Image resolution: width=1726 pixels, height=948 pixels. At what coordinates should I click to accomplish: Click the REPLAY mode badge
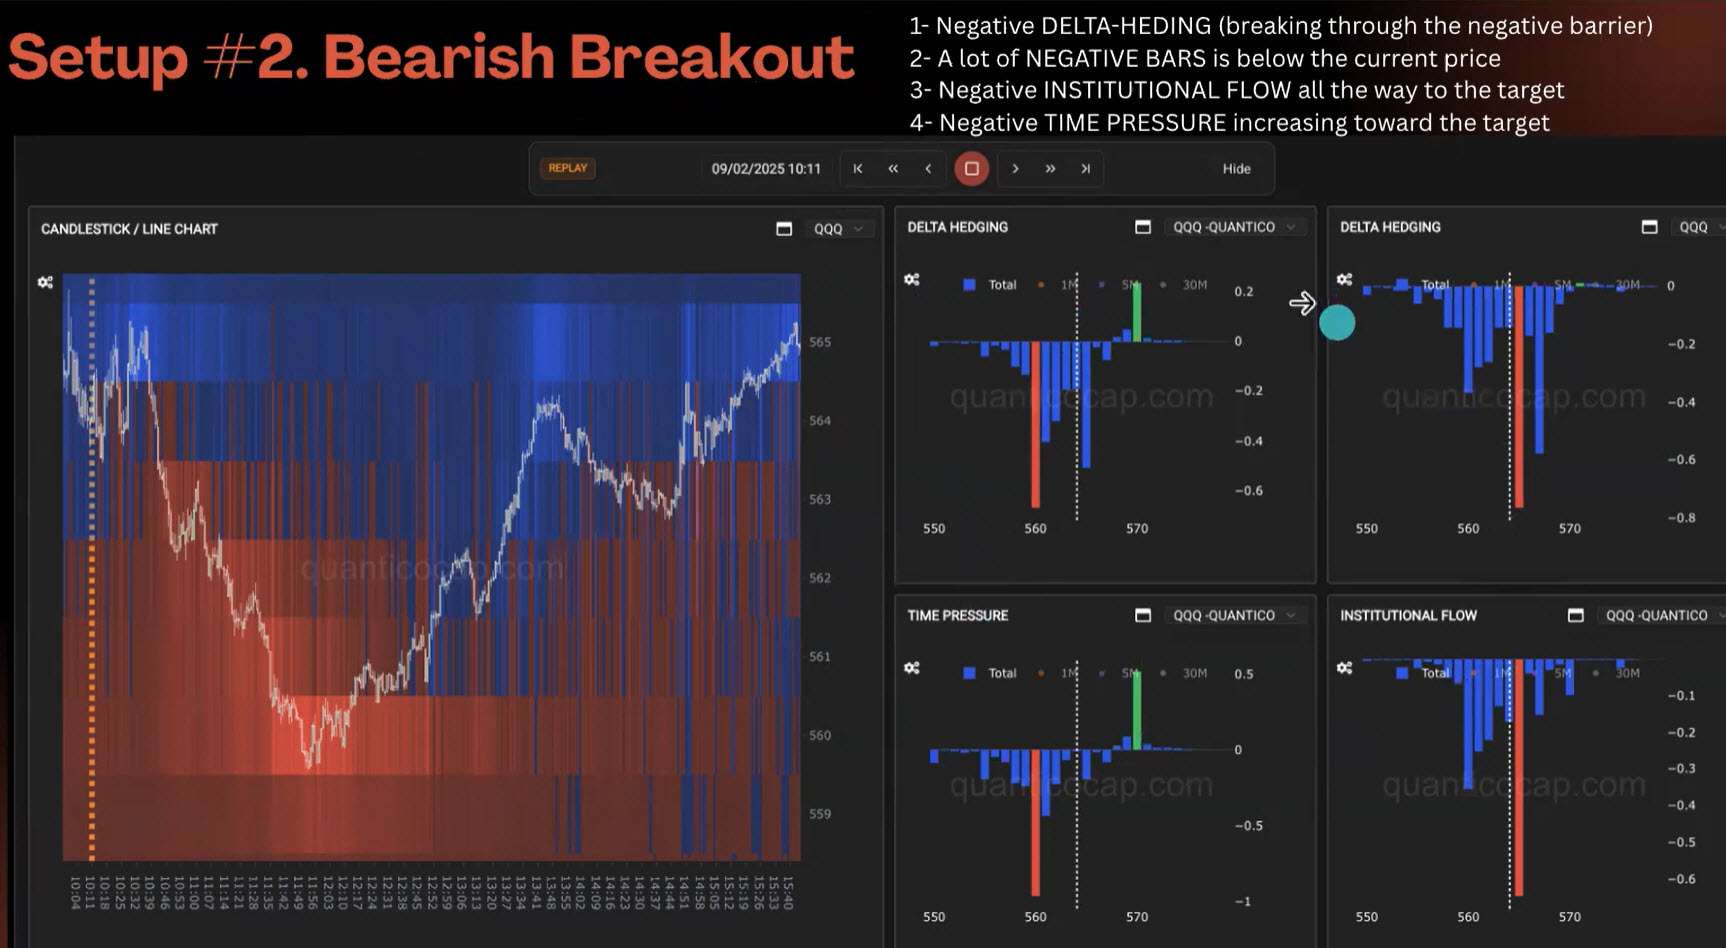pos(567,168)
